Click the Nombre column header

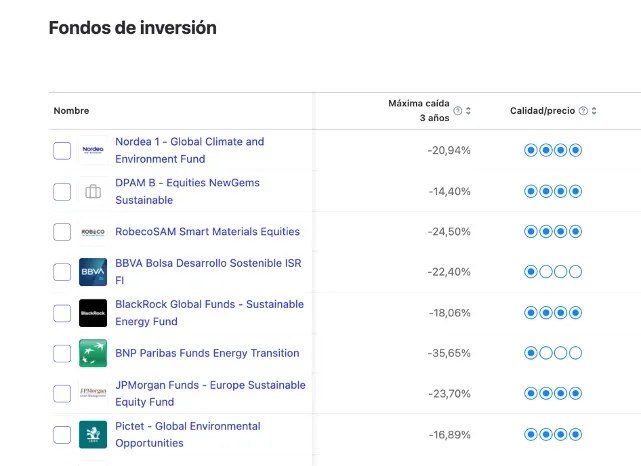pos(71,111)
